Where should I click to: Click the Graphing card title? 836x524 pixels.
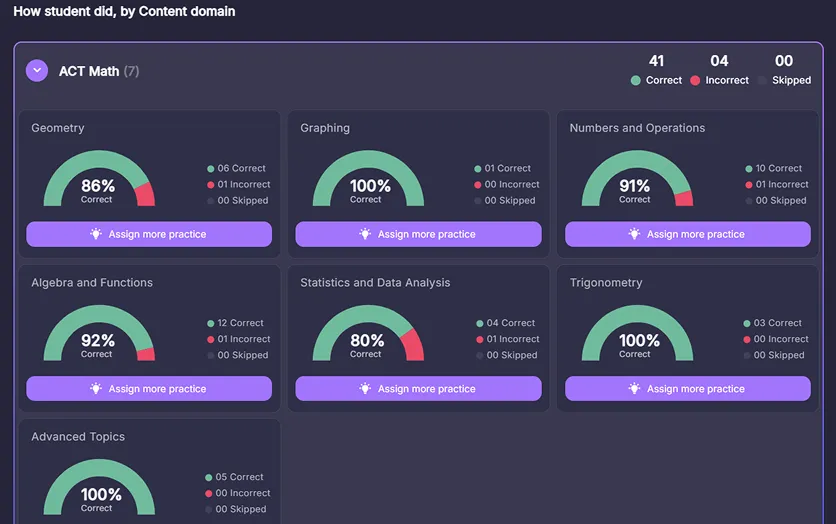click(325, 128)
